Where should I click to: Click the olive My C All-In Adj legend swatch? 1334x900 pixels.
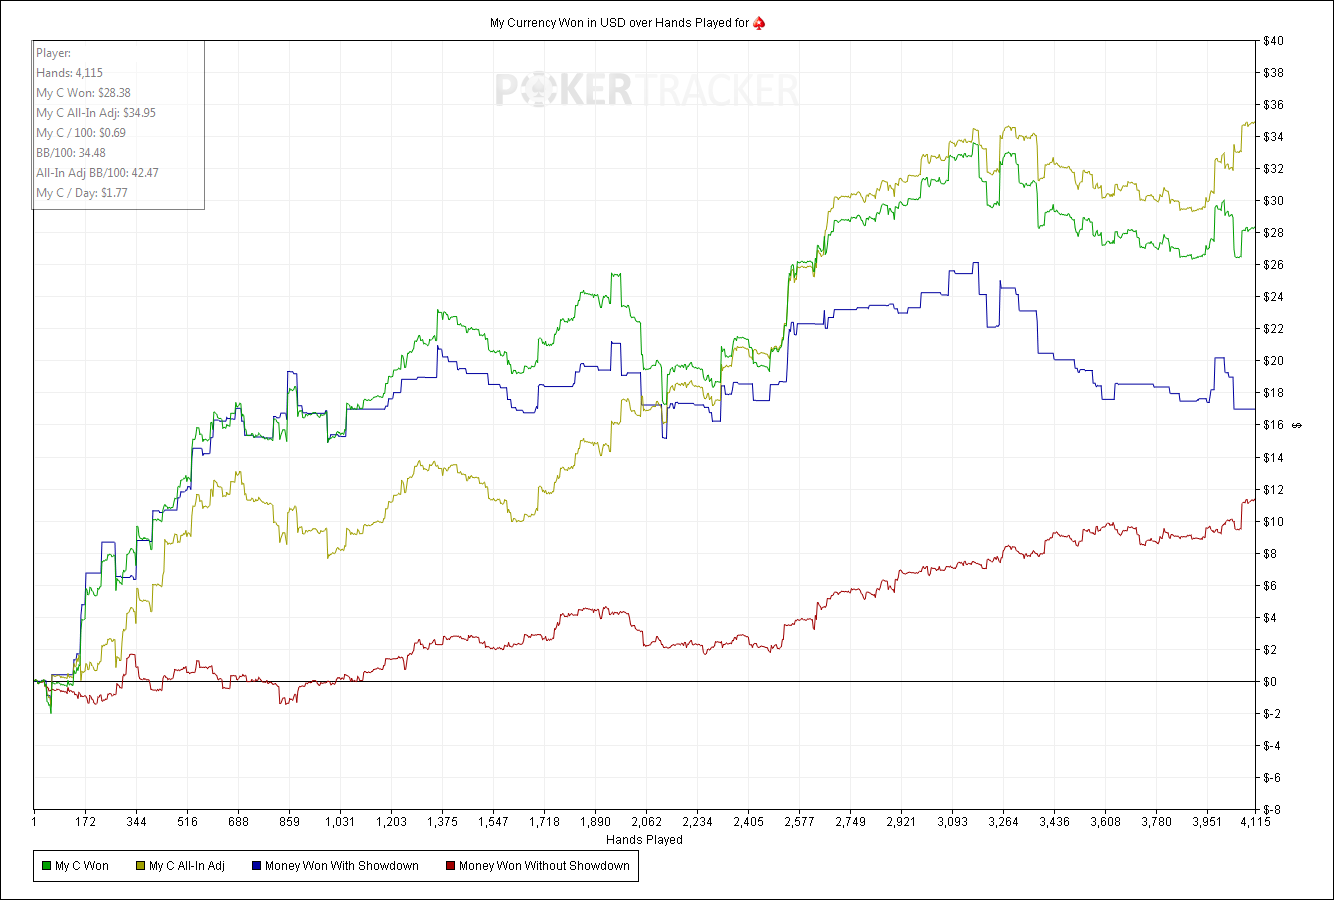coord(140,866)
